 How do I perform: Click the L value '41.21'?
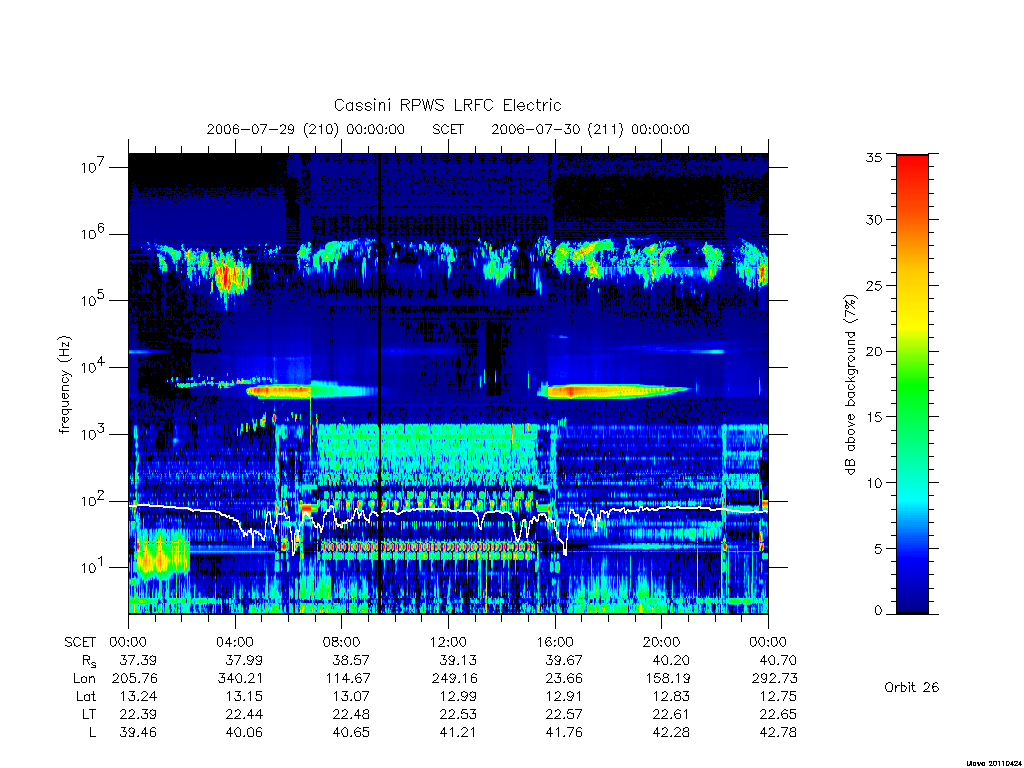[458, 733]
